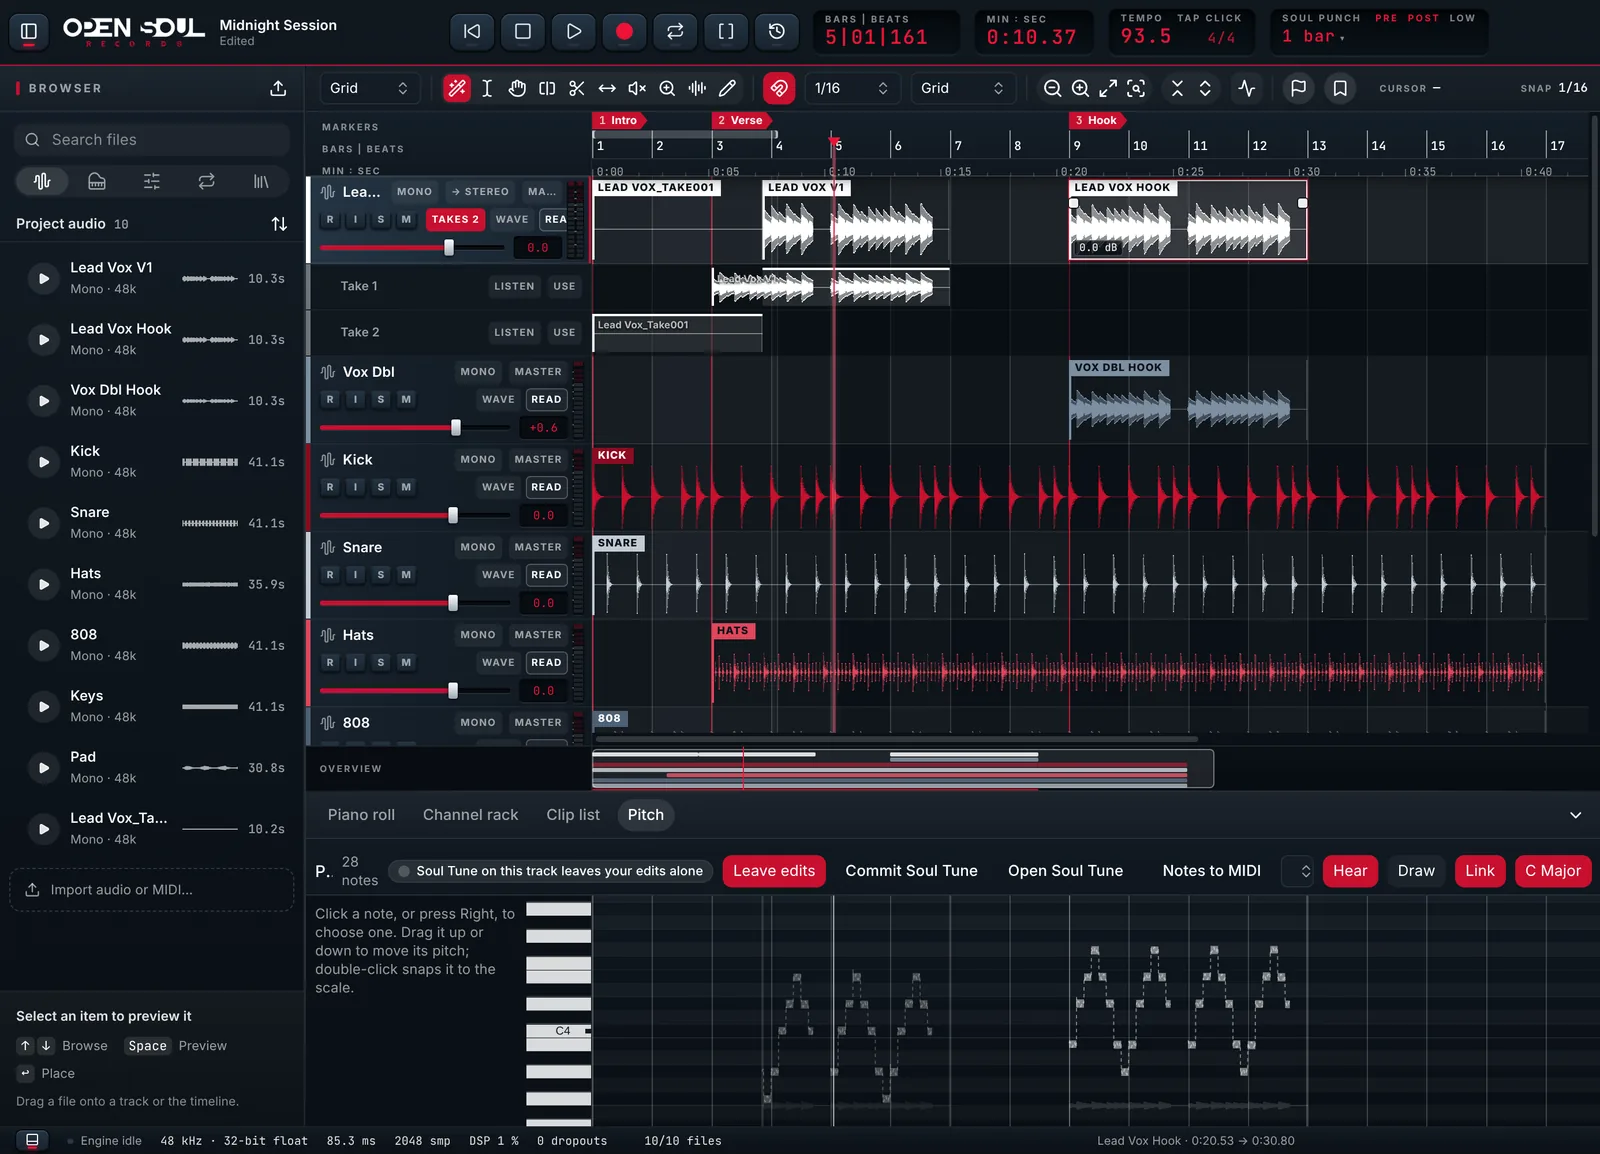This screenshot has width=1600, height=1154.
Task: Open the 1/16 grid division dropdown
Action: pyautogui.click(x=851, y=88)
